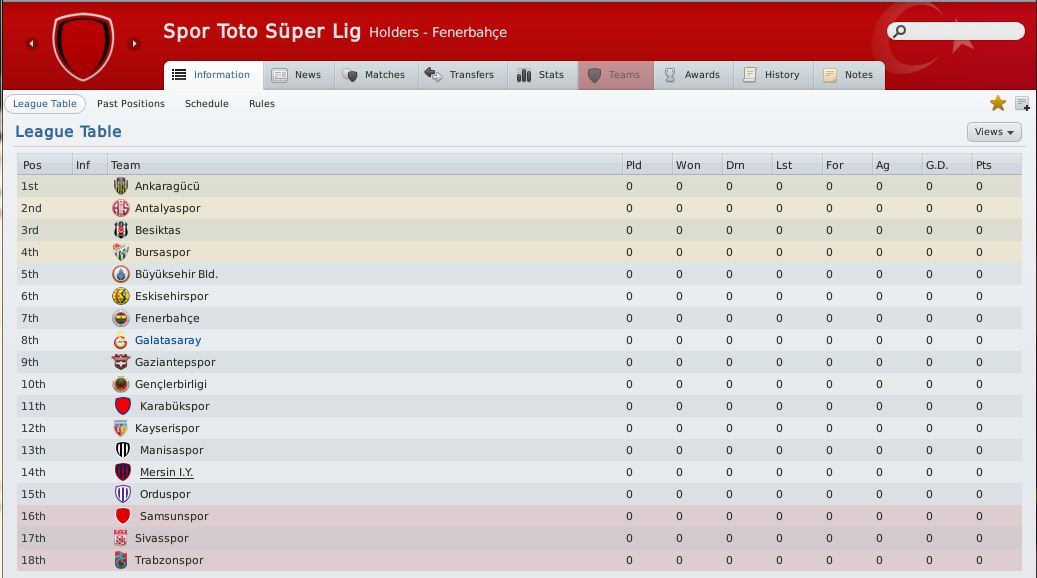Image resolution: width=1037 pixels, height=578 pixels.
Task: Open the Stats tab
Action: point(542,75)
